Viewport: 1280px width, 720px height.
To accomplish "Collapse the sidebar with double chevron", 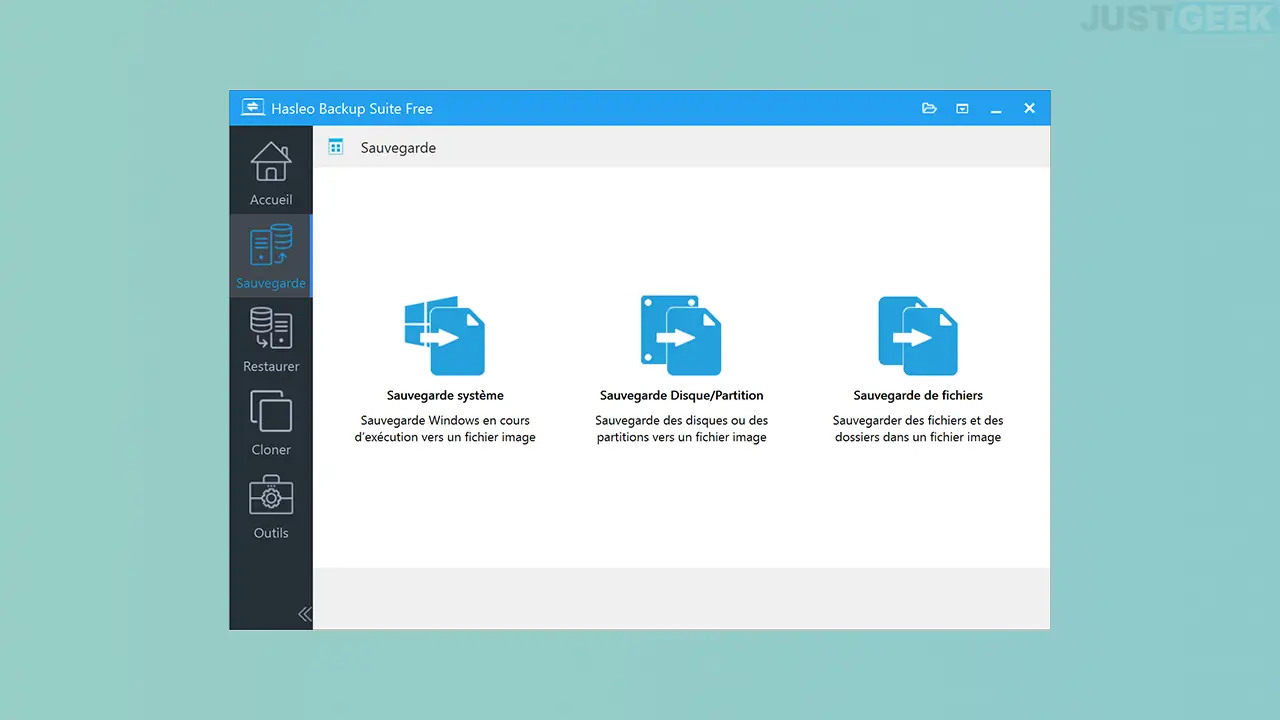I will (305, 614).
